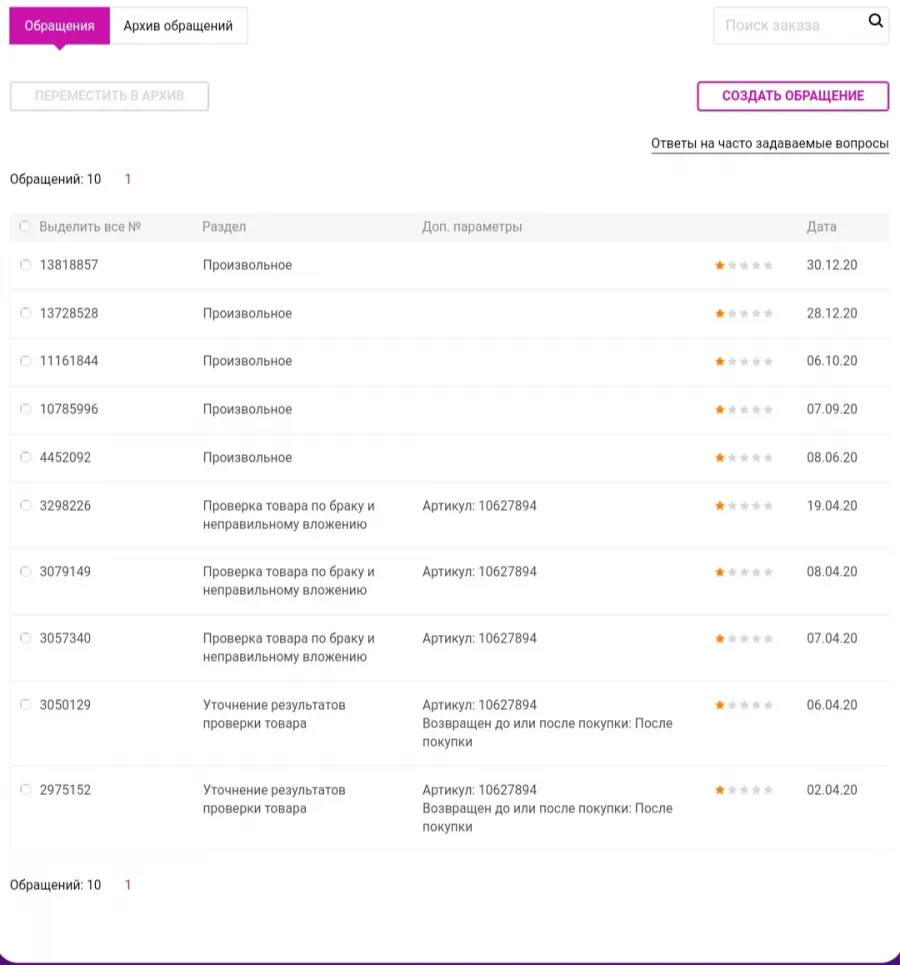Image resolution: width=900 pixels, height=965 pixels.
Task: Open request number 11161844
Action: 69,361
